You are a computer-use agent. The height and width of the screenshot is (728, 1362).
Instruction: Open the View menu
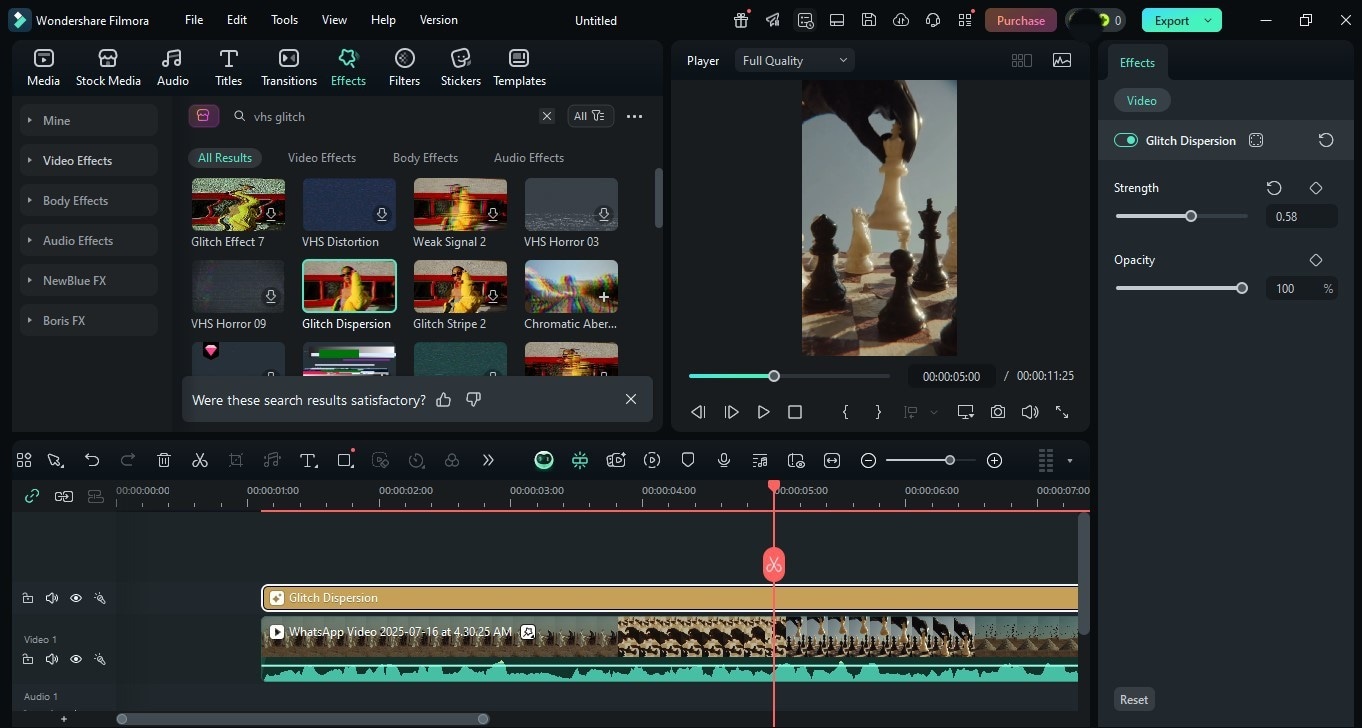(x=335, y=20)
